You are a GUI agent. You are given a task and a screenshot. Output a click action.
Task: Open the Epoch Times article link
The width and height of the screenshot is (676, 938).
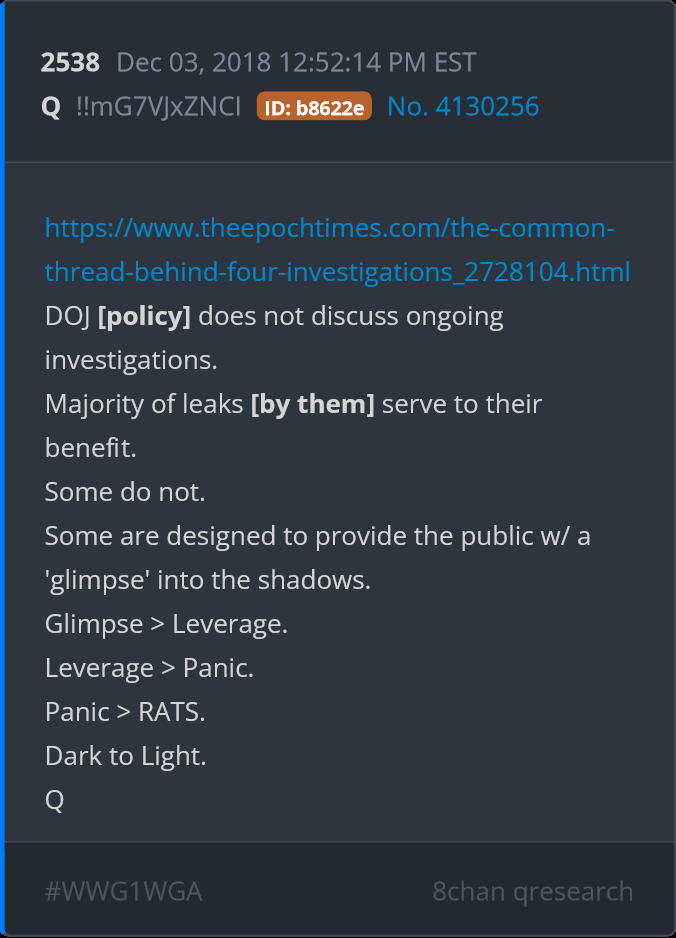[330, 250]
